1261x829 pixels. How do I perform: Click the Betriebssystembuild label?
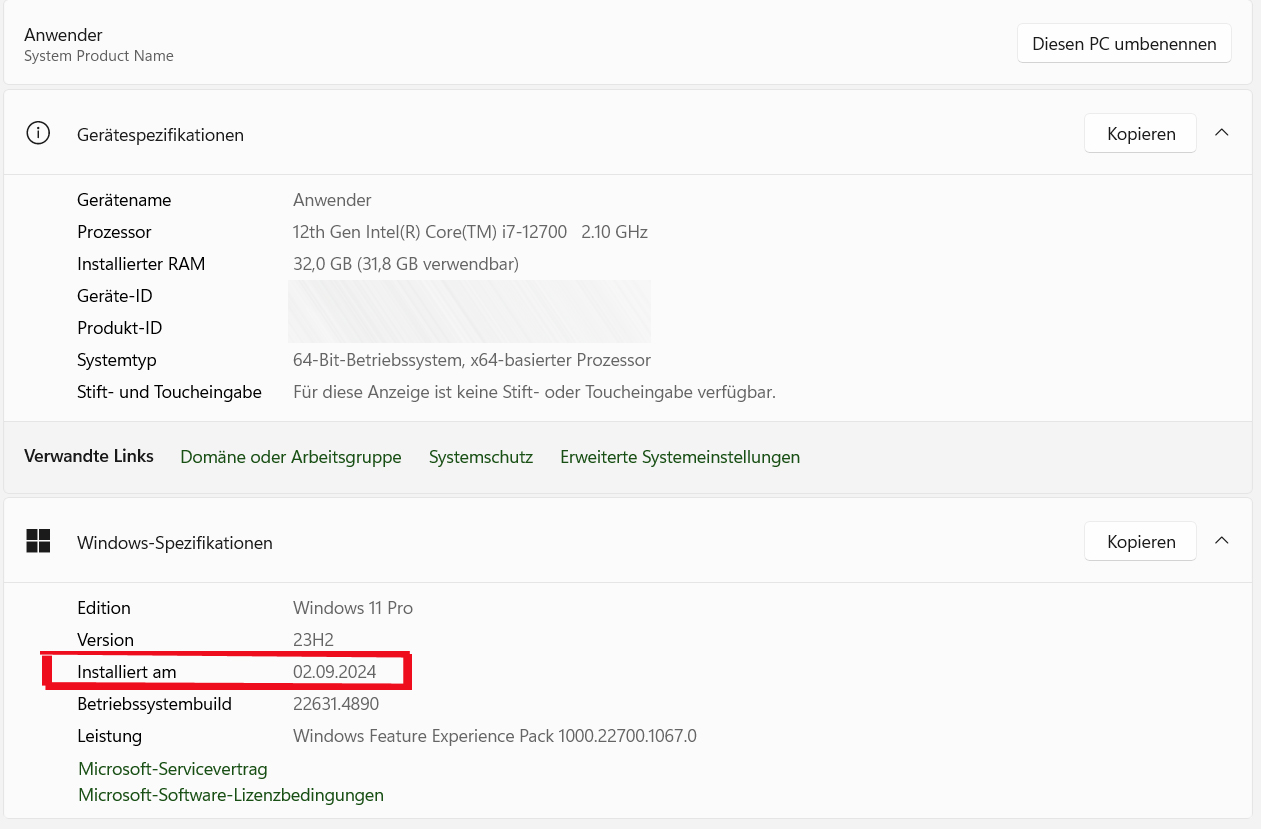154,704
